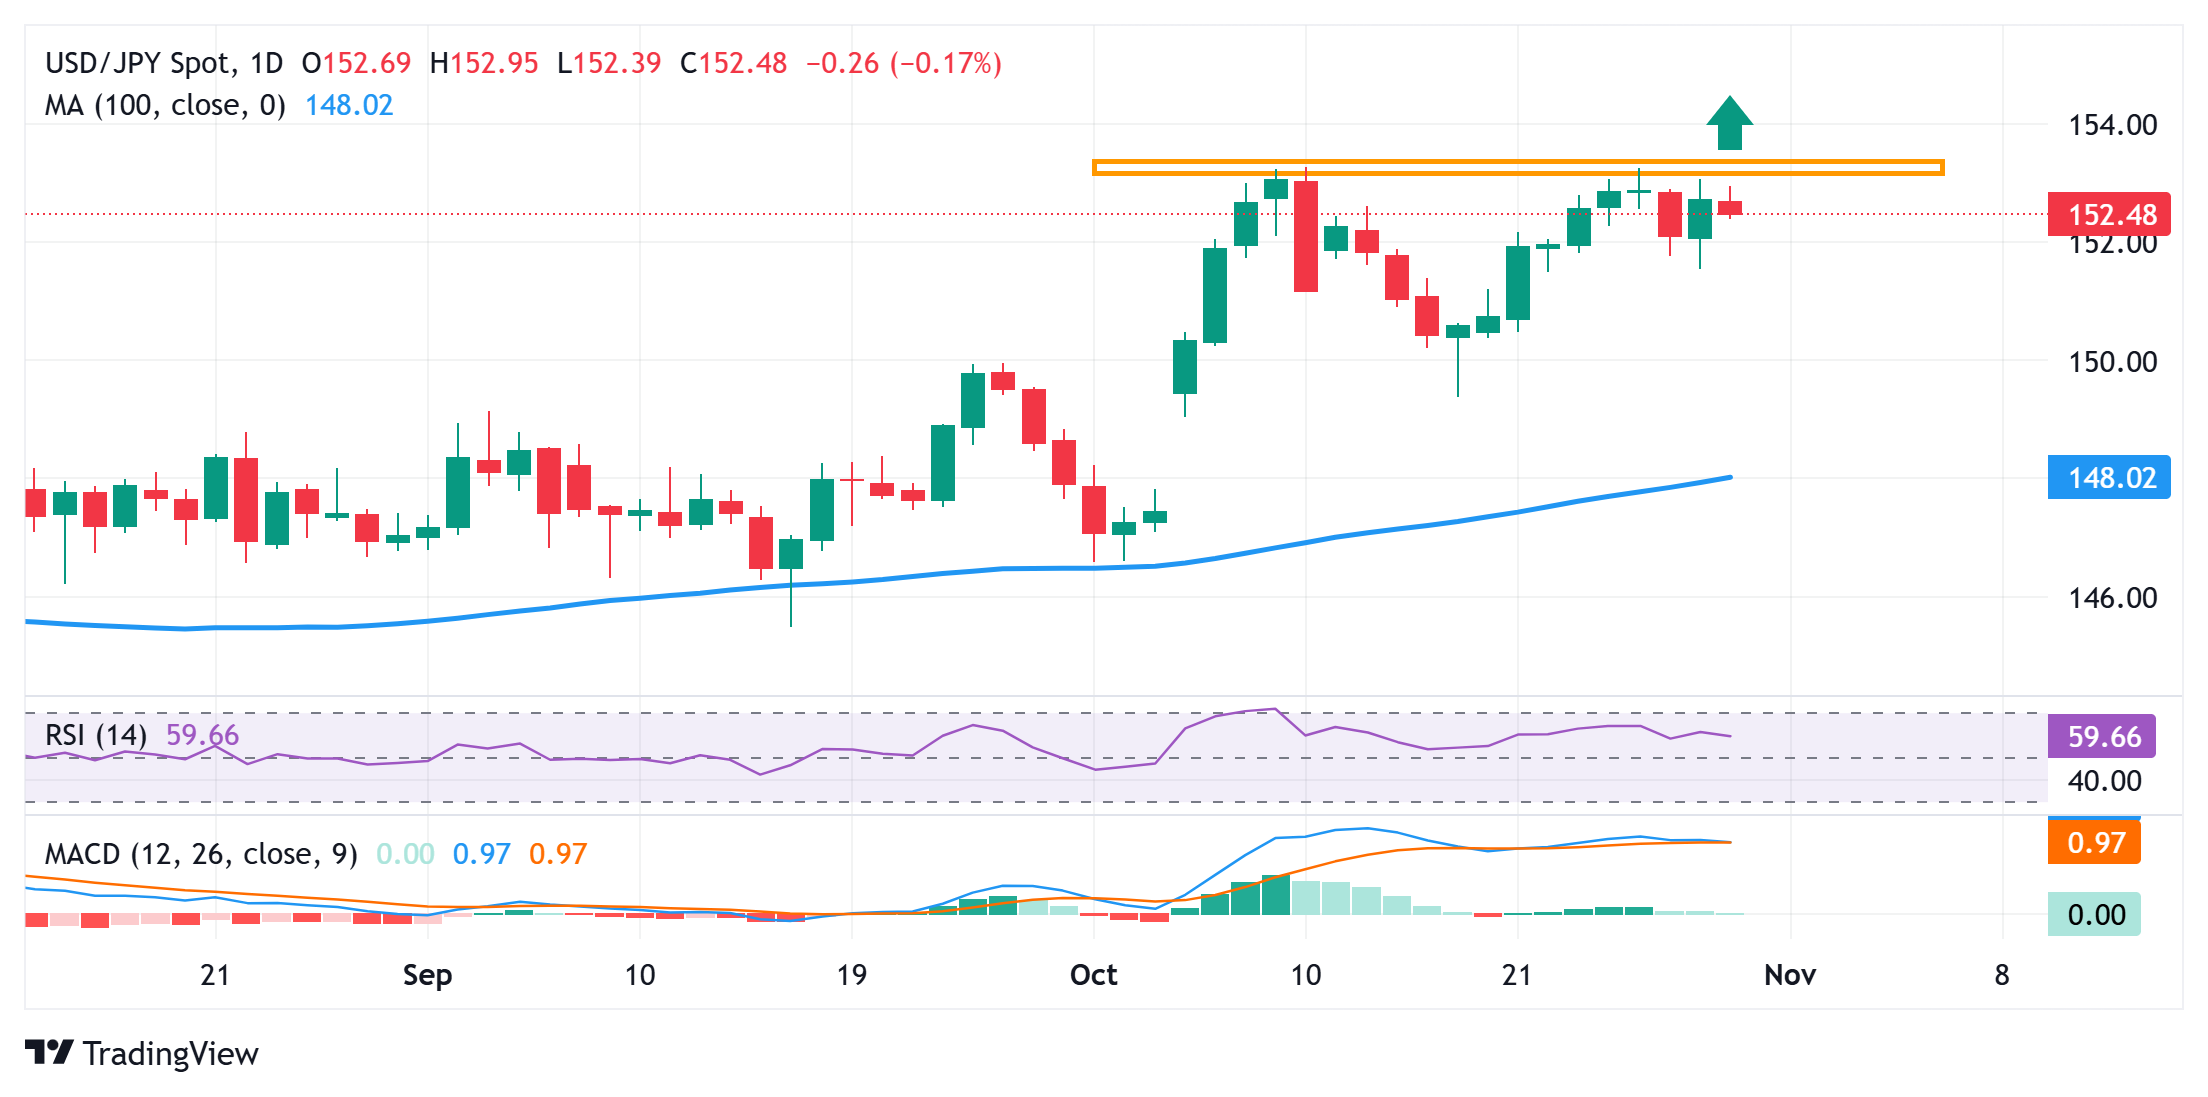
Task: Expand the MACD (12, 26, close, 9) settings
Action: click(200, 853)
